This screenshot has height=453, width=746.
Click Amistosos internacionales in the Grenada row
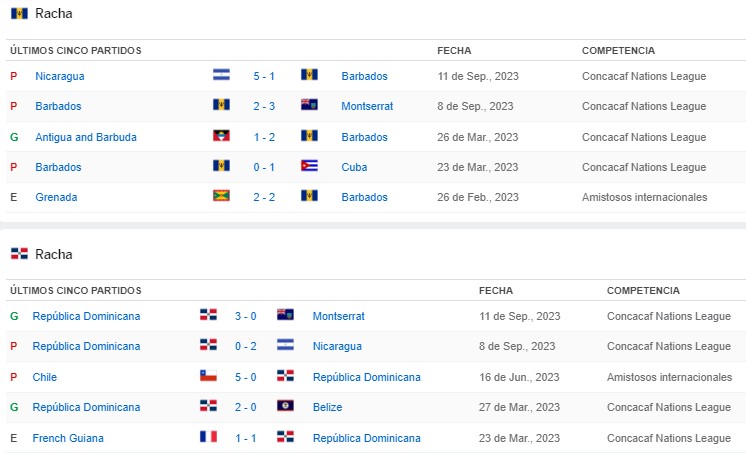point(644,197)
